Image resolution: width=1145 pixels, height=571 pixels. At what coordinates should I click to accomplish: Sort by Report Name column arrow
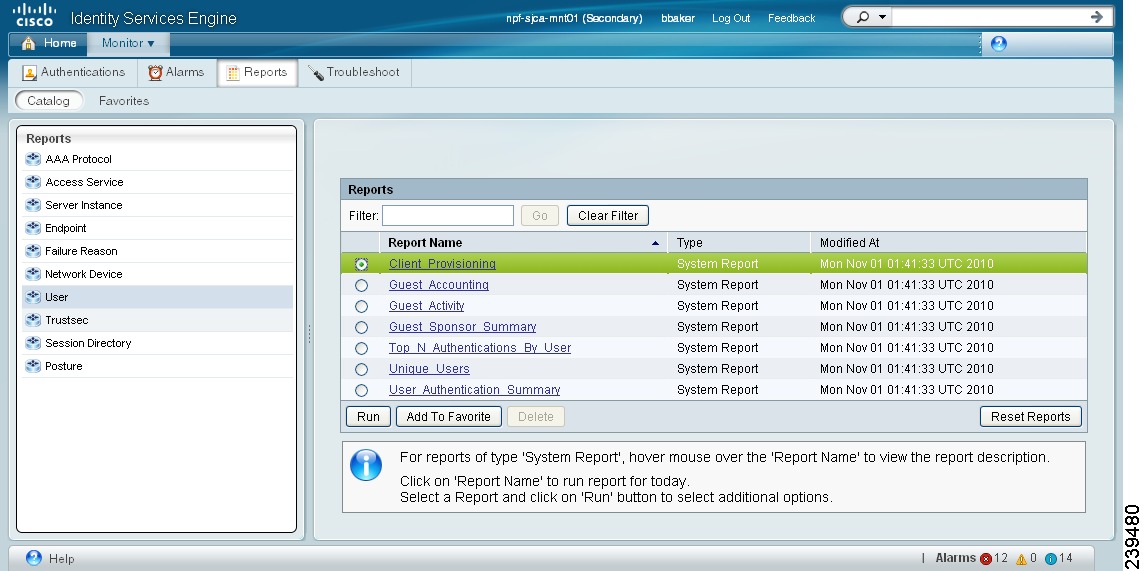click(655, 243)
